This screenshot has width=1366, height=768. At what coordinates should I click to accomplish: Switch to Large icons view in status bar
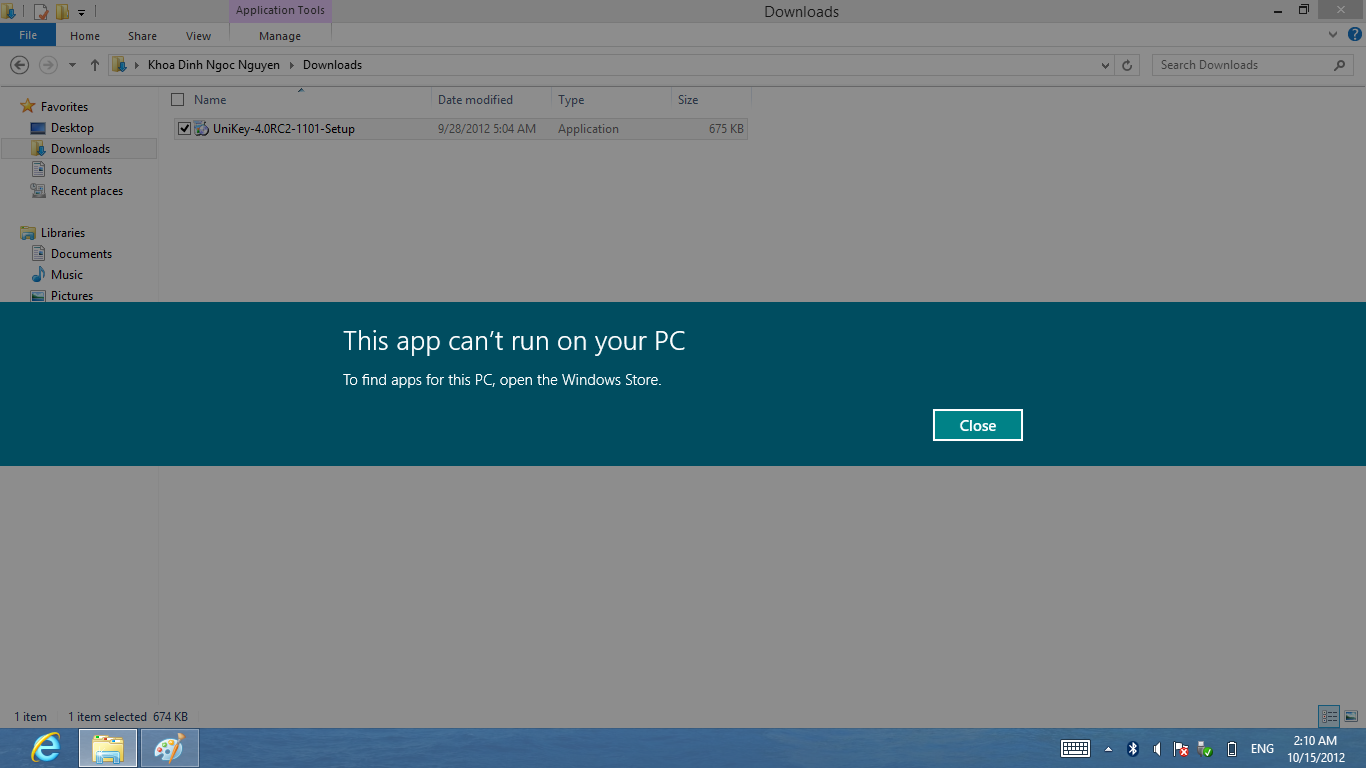coord(1351,716)
